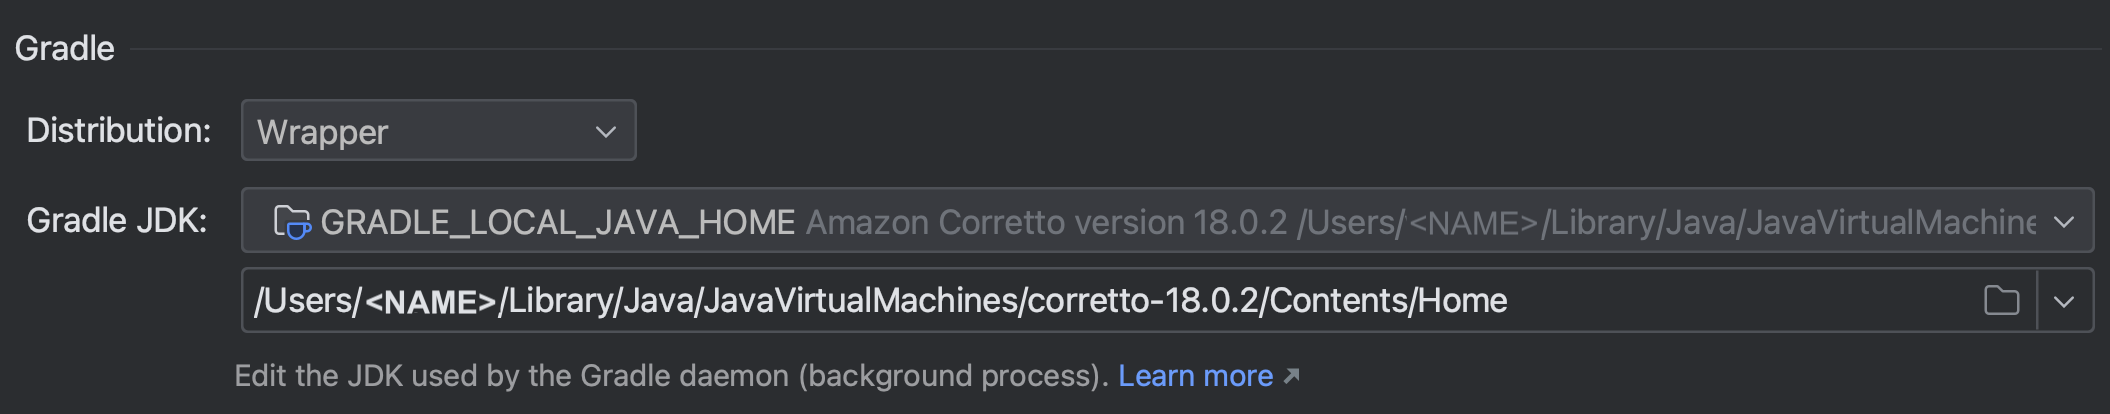Click the external-link arrow beside Learn more
Image resolution: width=2110 pixels, height=414 pixels.
pos(1292,376)
